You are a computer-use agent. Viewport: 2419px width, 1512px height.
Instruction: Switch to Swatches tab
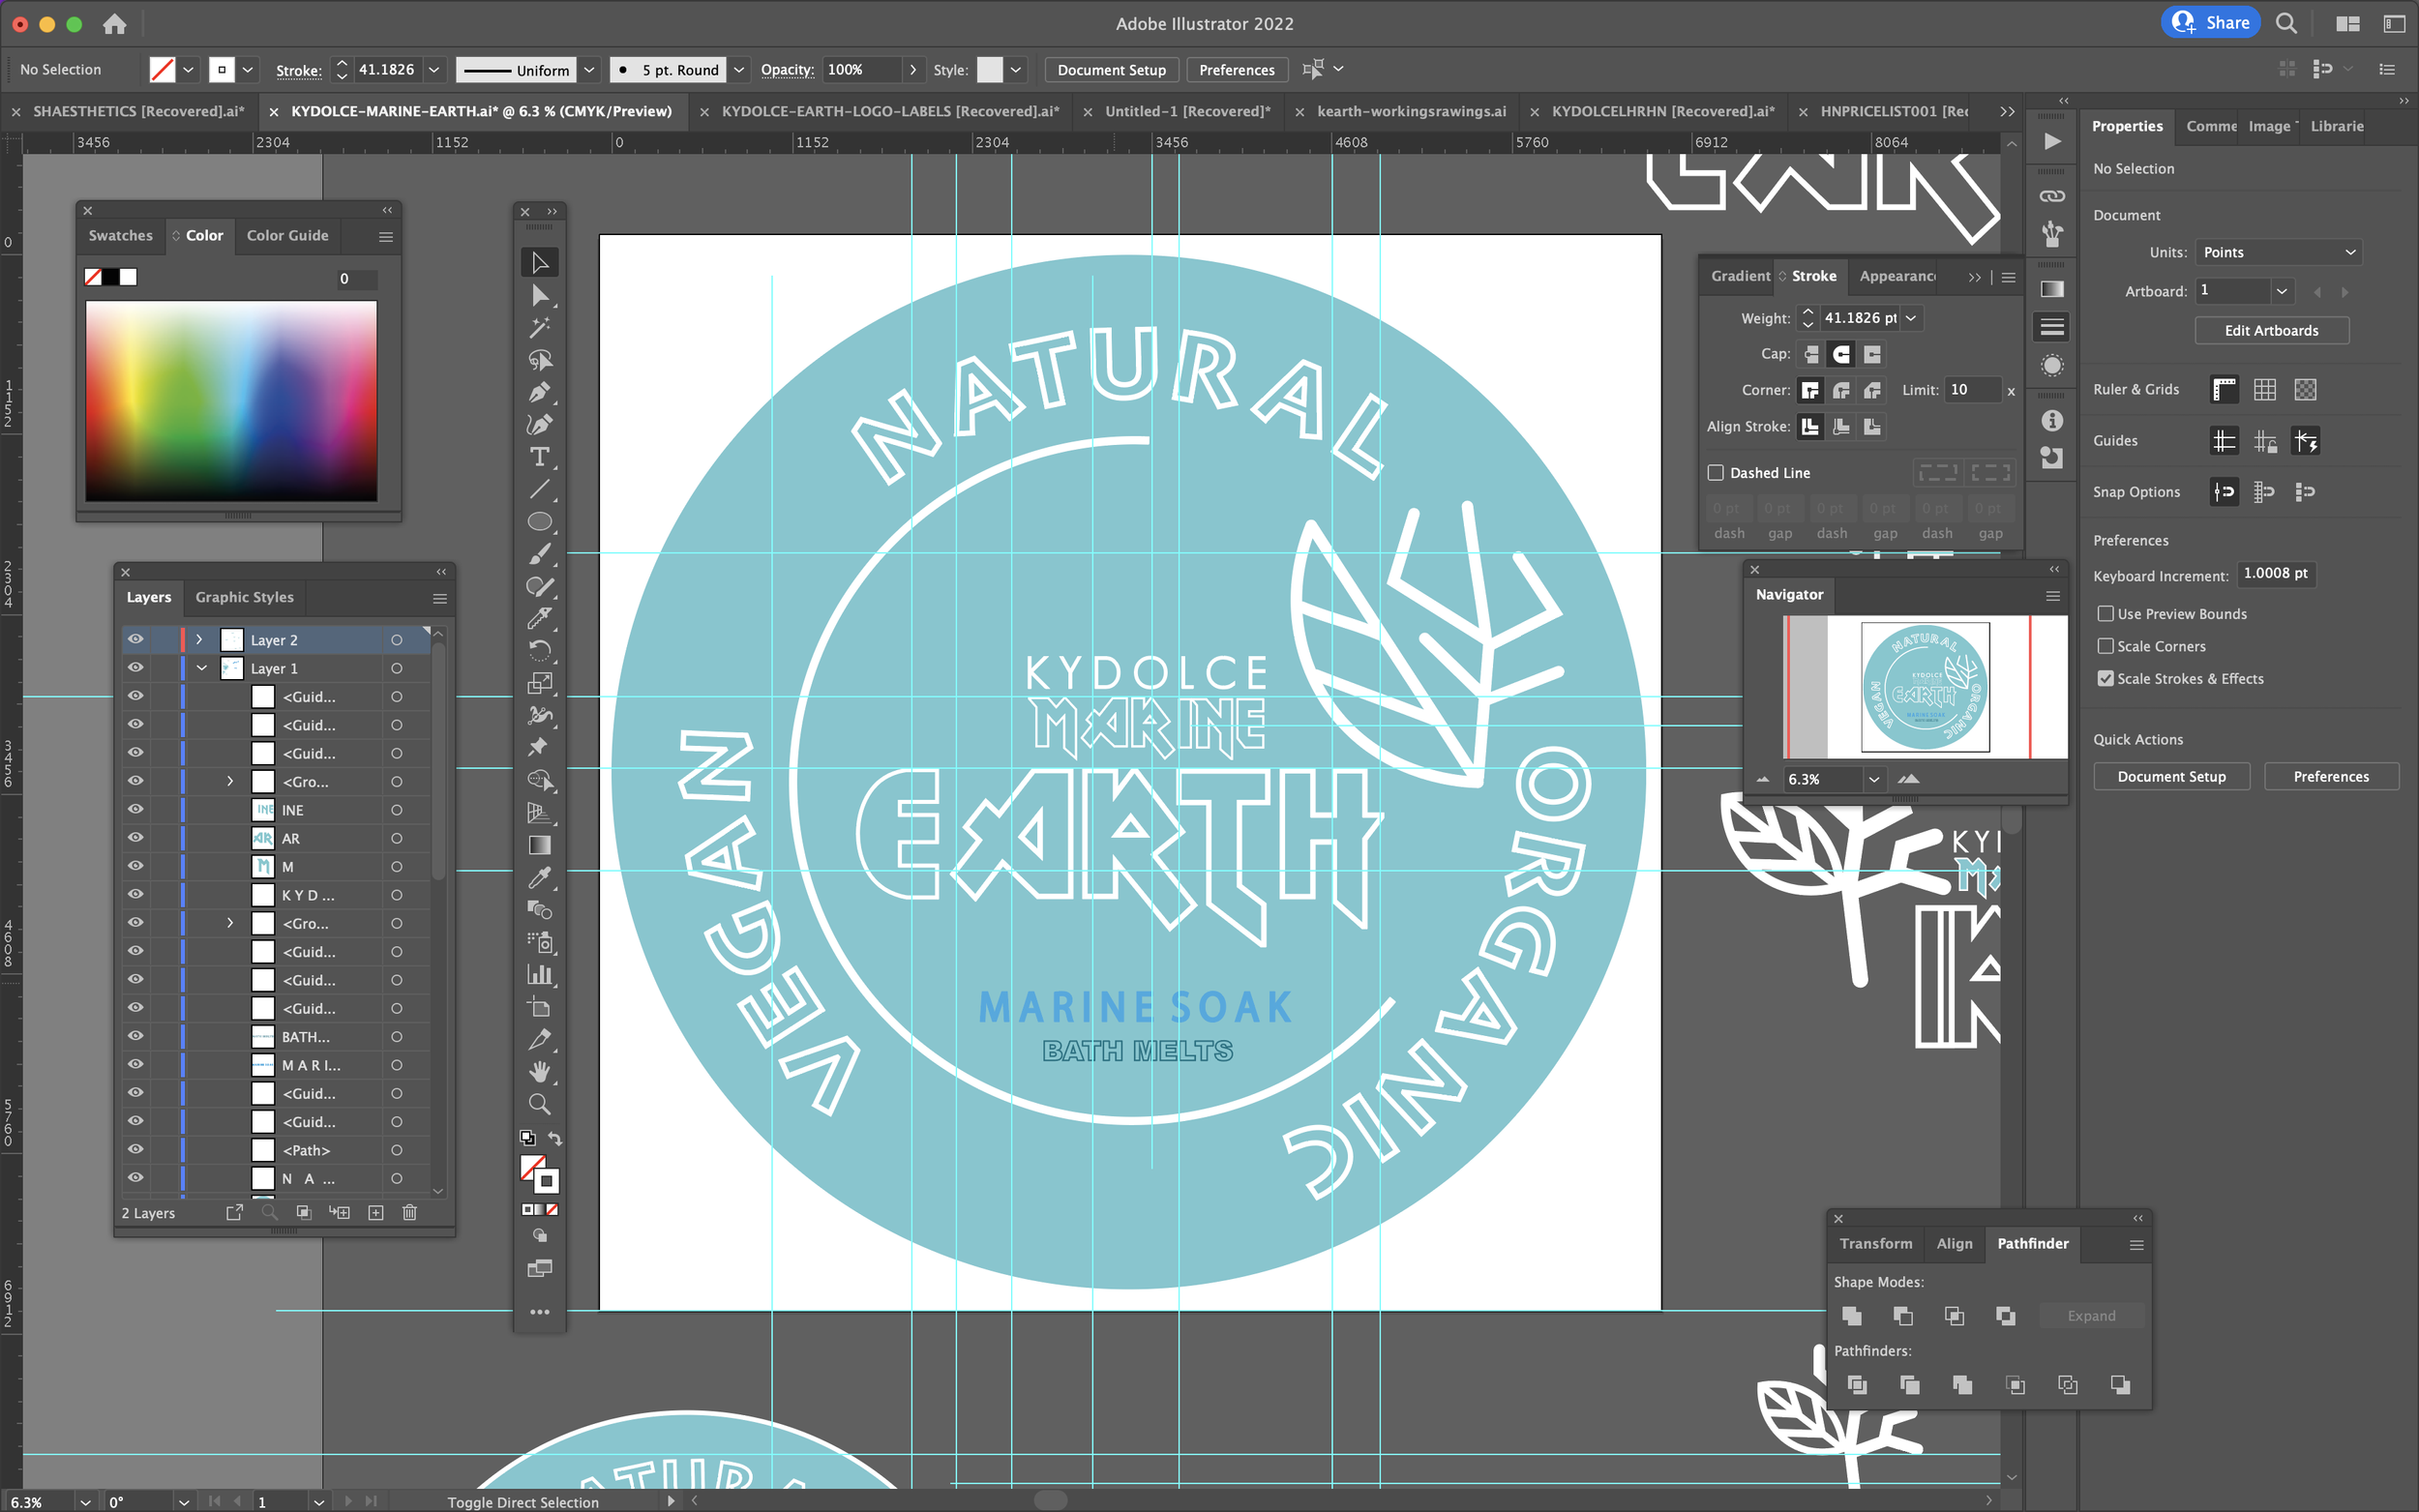(121, 236)
